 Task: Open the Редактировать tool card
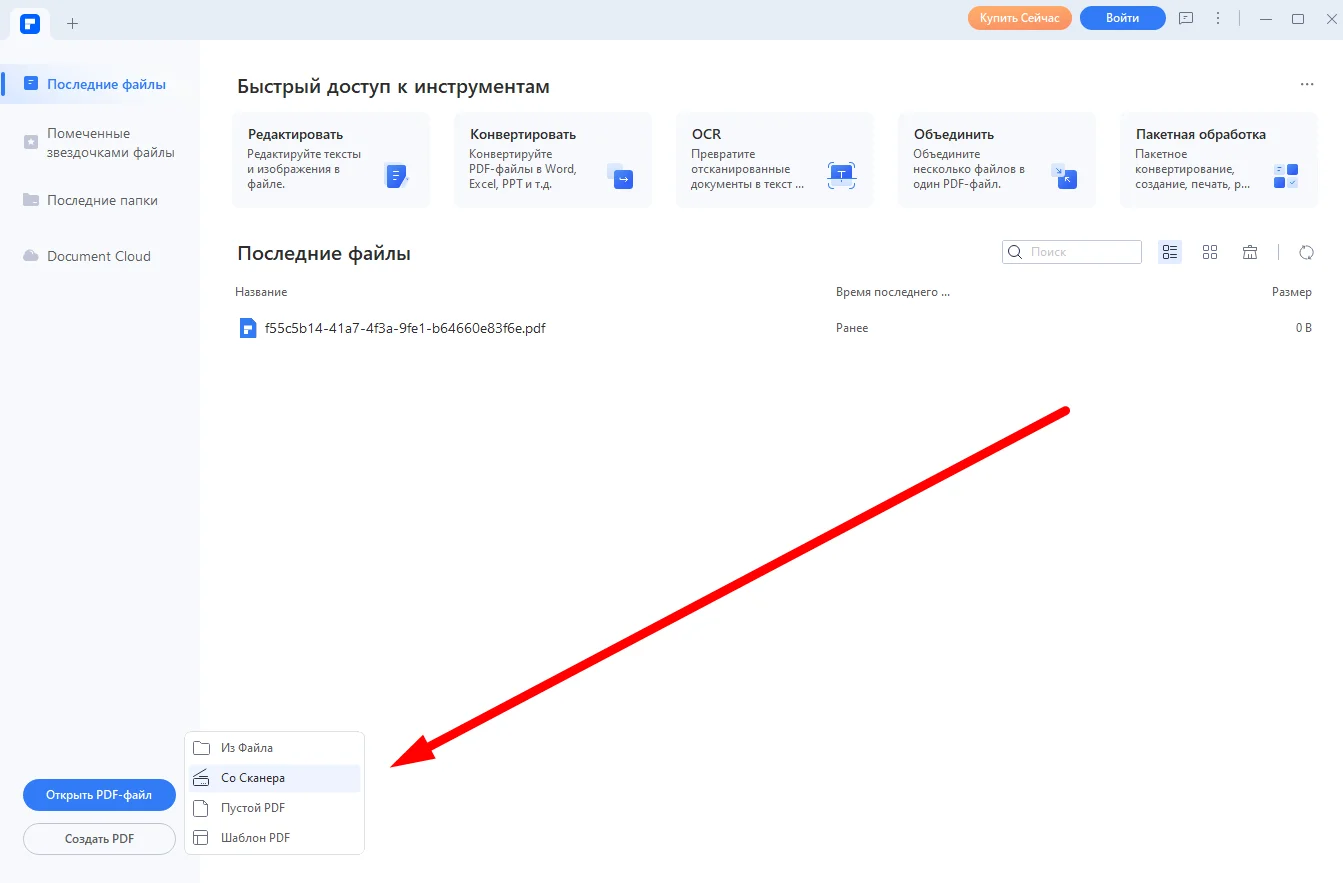331,160
